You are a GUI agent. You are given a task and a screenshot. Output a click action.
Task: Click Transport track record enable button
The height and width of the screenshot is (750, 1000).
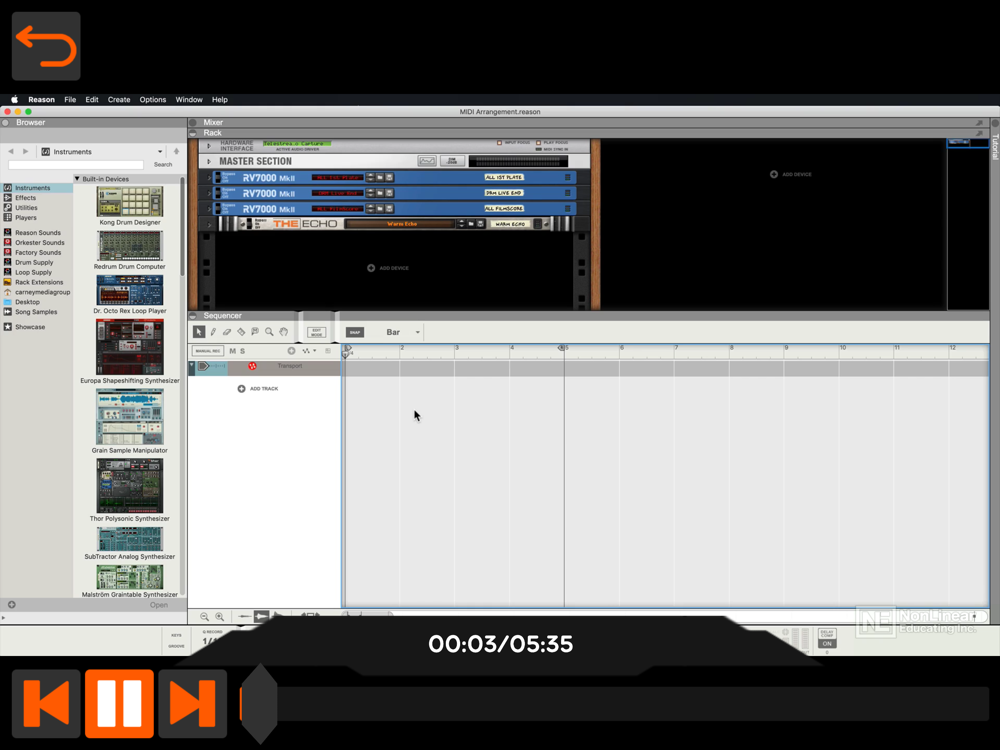point(252,366)
